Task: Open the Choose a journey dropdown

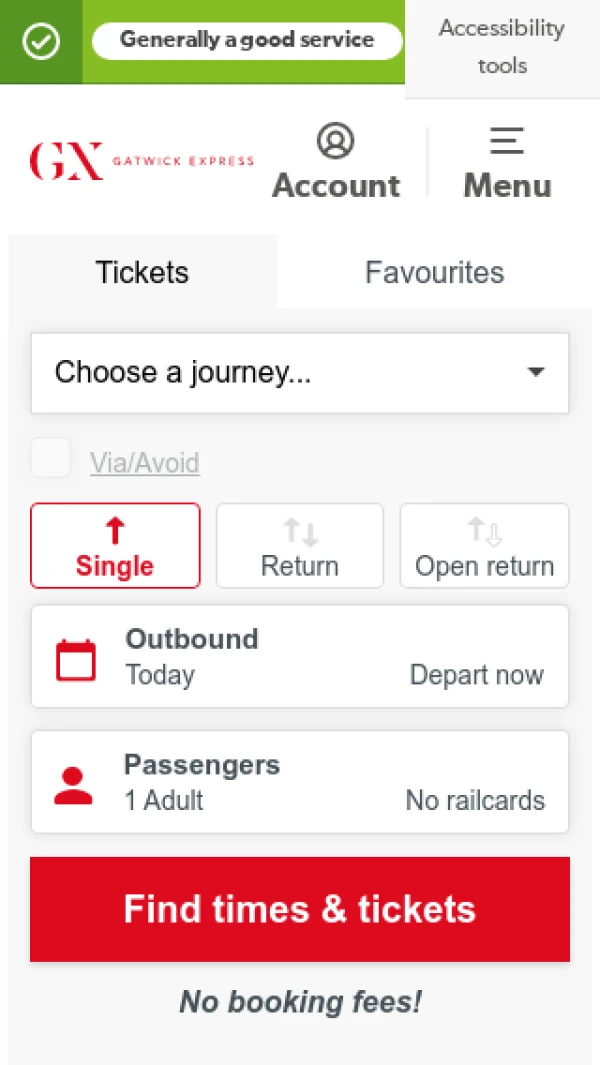Action: click(300, 373)
